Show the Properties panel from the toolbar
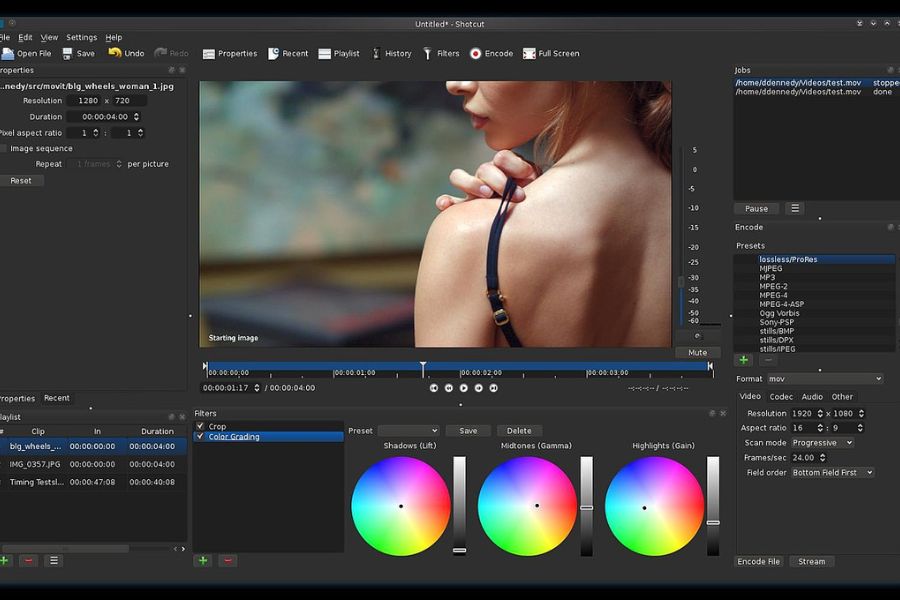This screenshot has width=900, height=600. (x=230, y=53)
